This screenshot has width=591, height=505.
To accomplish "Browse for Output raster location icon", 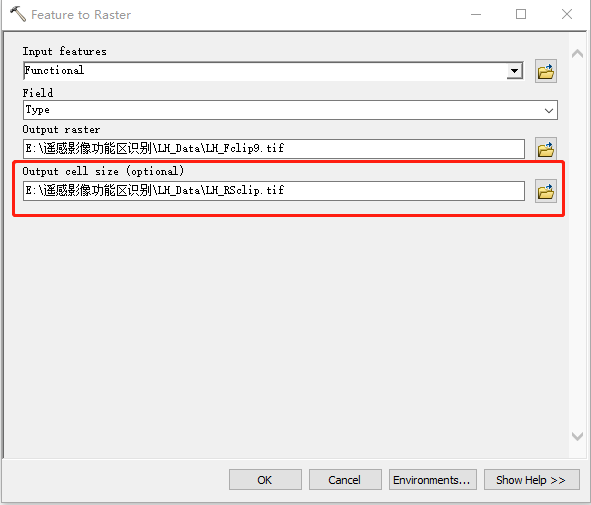I will [x=546, y=149].
